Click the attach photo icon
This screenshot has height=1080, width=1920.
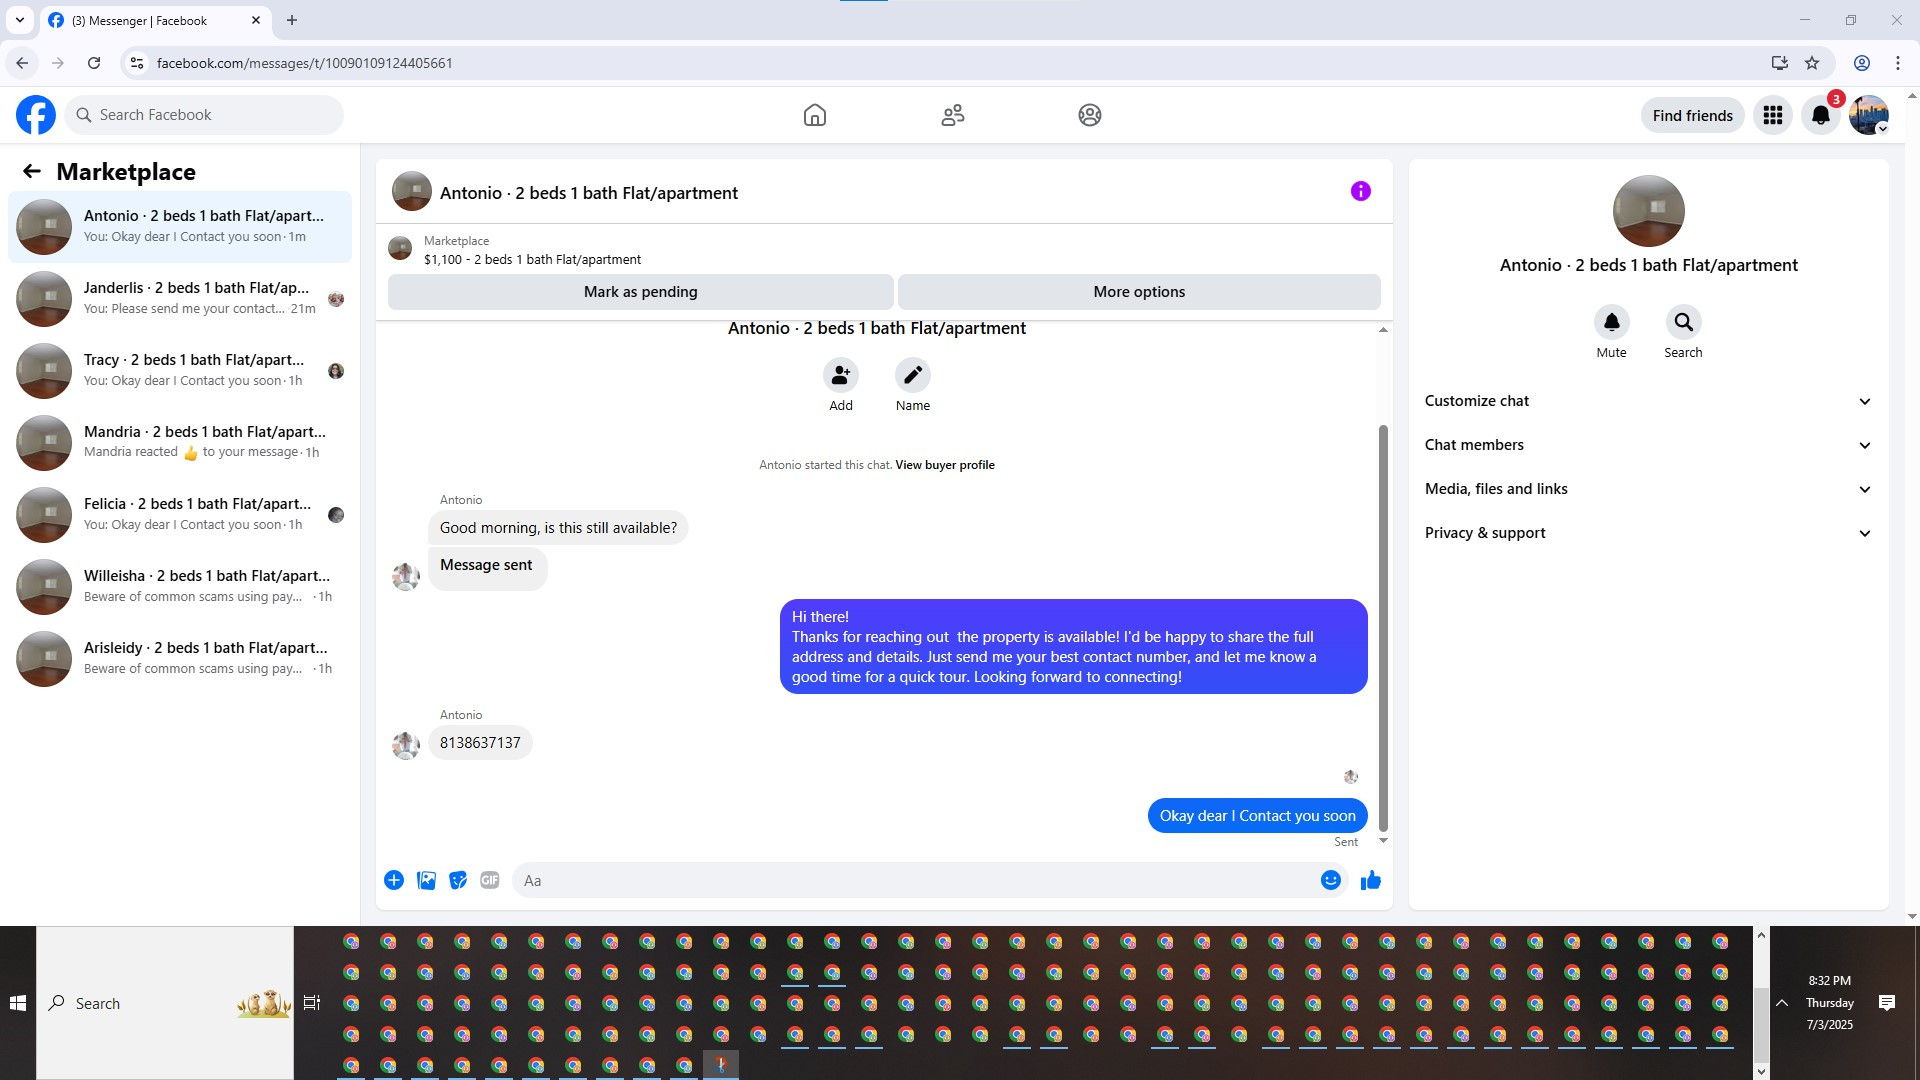click(426, 880)
